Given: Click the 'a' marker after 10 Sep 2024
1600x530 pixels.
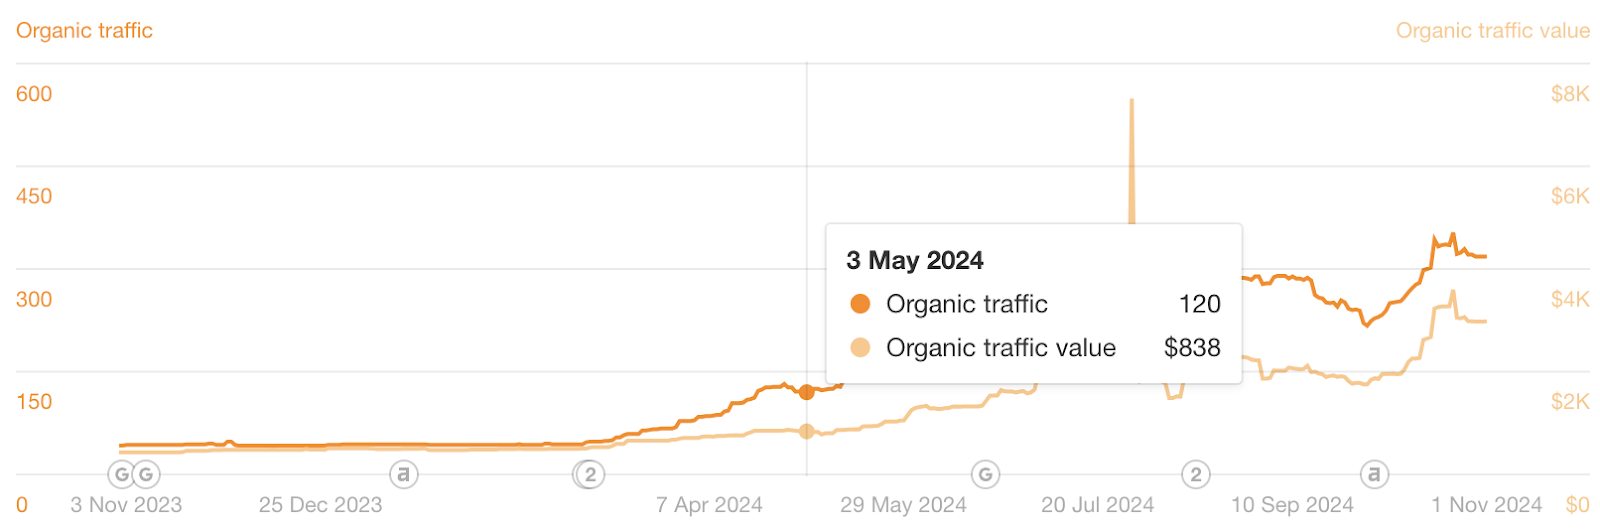Looking at the screenshot, I should point(1374,474).
